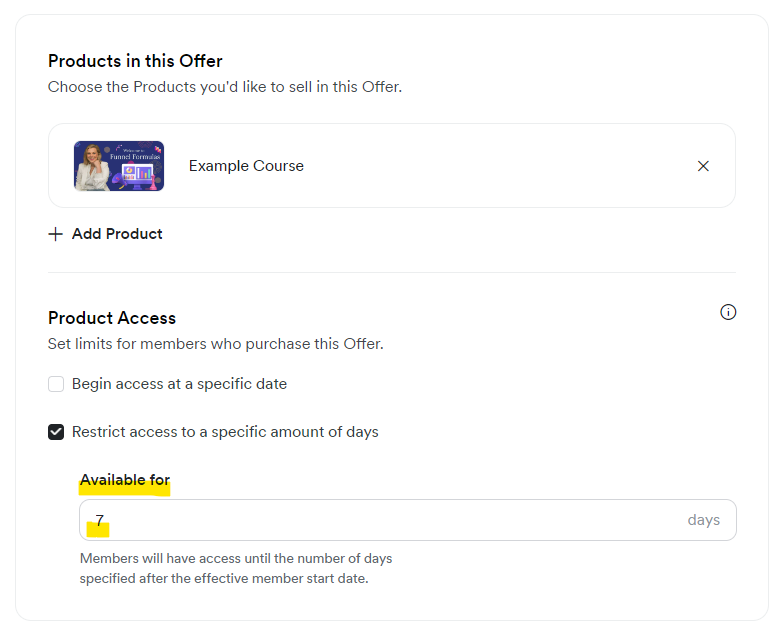Image resolution: width=783 pixels, height=636 pixels.
Task: Open the Product Access info icon
Action: coord(728,312)
